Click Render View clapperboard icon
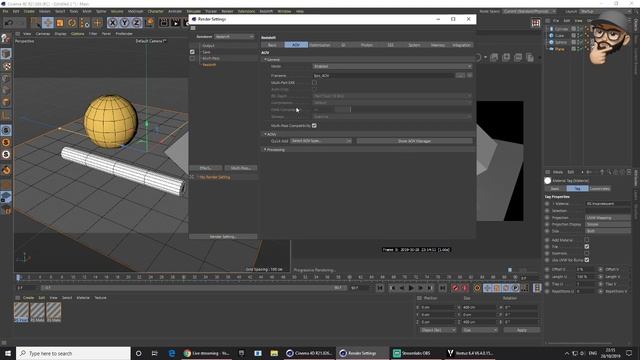Viewport: 640px width, 360px height. coord(164,23)
